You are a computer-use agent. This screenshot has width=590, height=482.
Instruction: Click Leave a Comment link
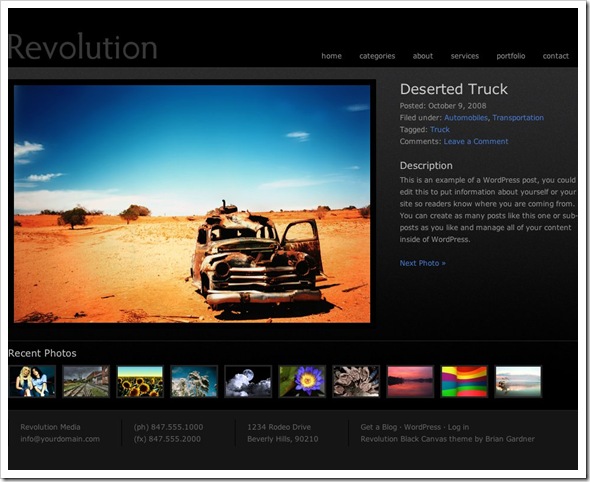476,141
